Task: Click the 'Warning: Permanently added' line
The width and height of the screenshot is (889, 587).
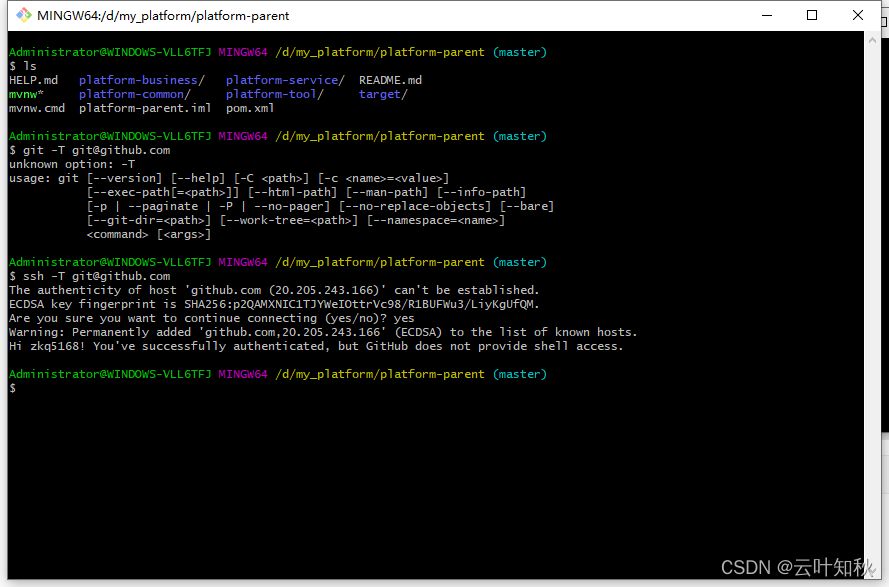Action: [323, 332]
